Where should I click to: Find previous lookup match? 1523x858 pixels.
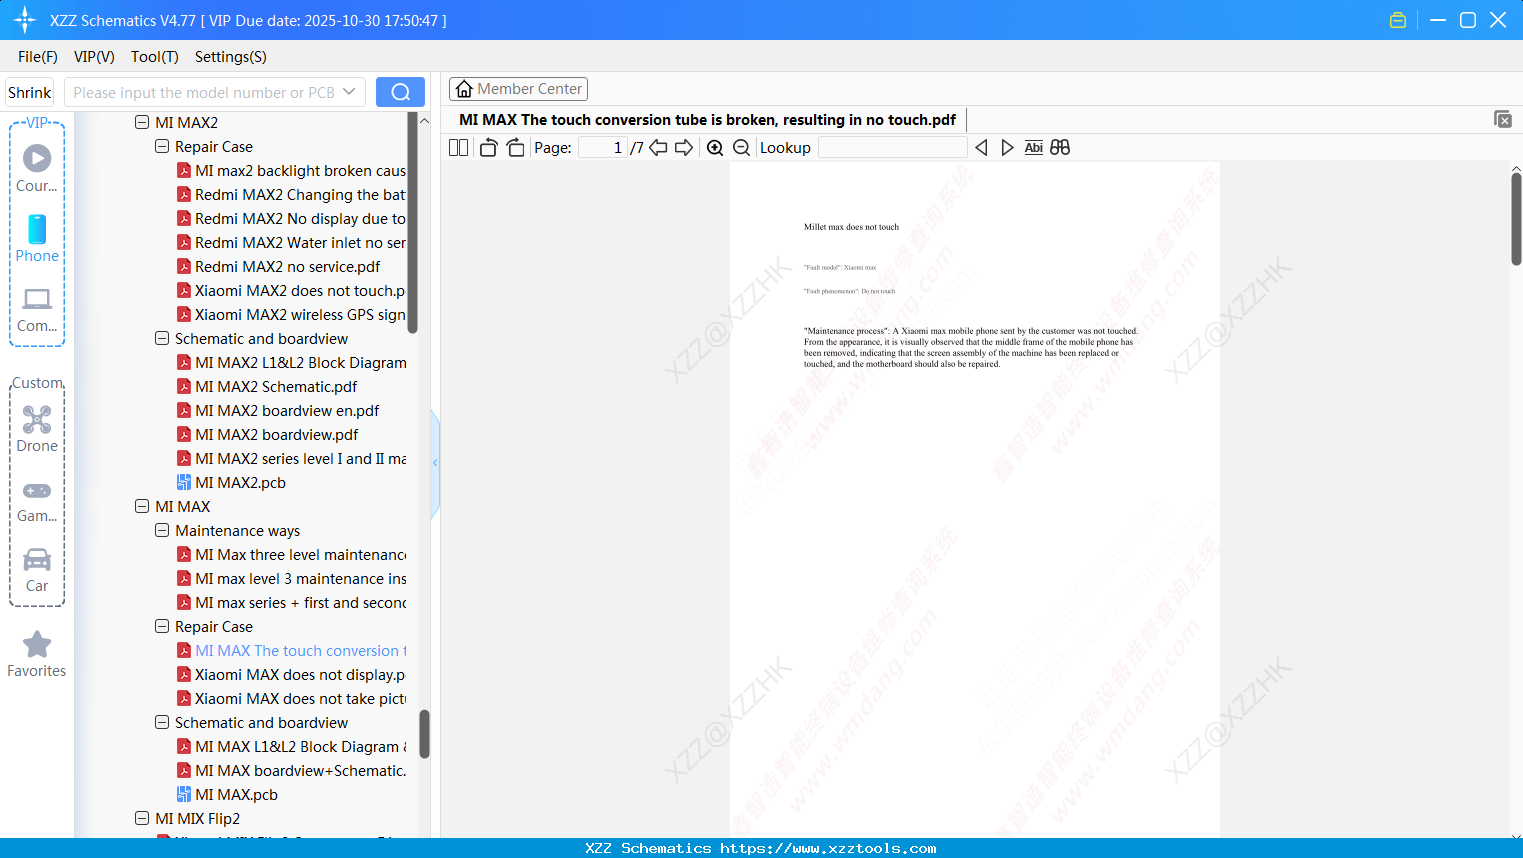pyautogui.click(x=981, y=148)
